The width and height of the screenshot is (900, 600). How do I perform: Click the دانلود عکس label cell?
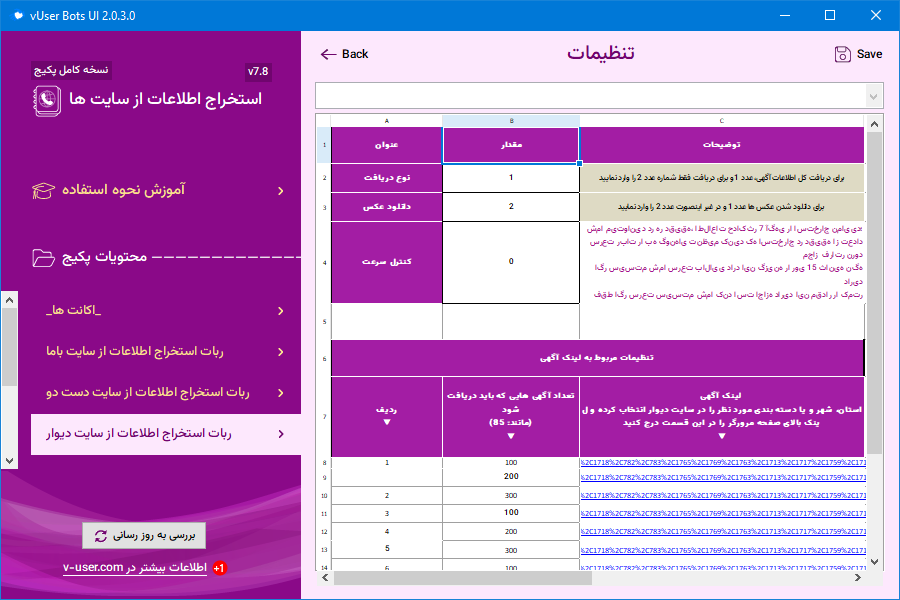point(387,207)
